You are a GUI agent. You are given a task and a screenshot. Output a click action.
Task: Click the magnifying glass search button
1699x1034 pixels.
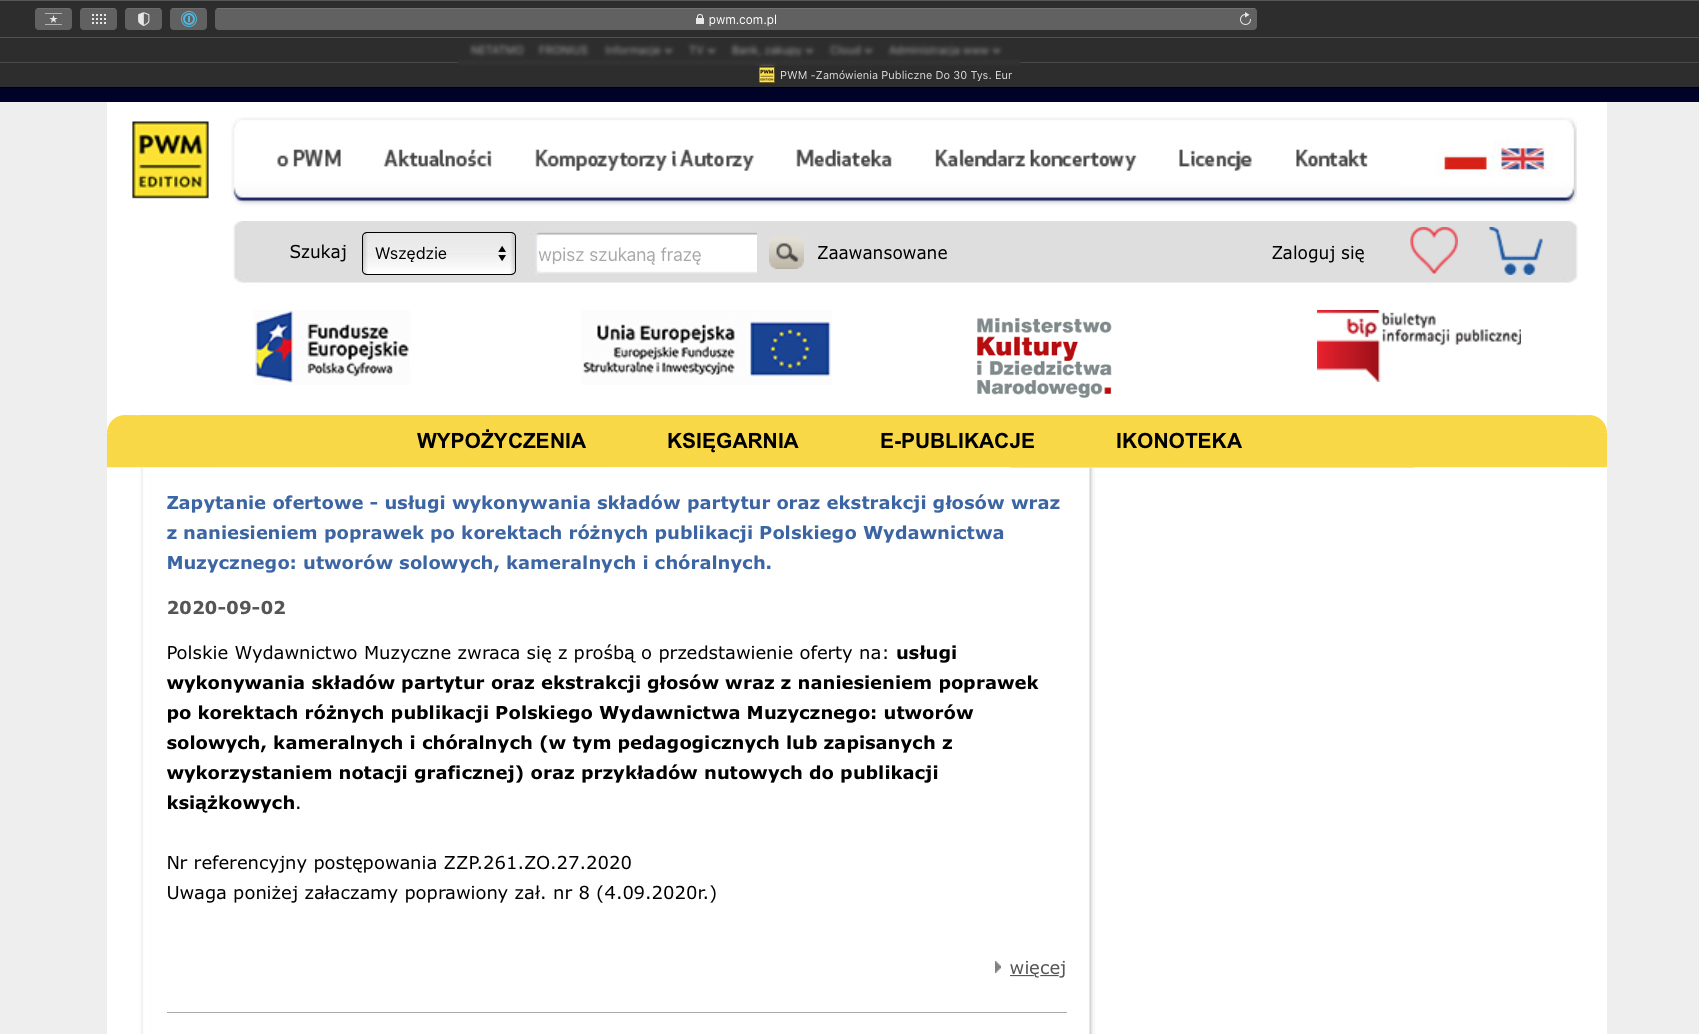pyautogui.click(x=786, y=254)
